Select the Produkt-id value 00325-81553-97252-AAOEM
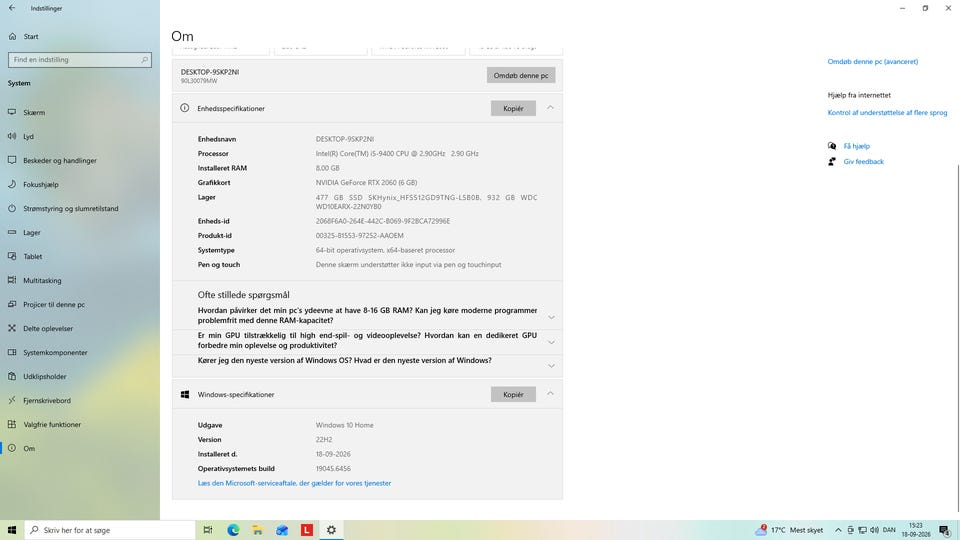 tap(359, 236)
